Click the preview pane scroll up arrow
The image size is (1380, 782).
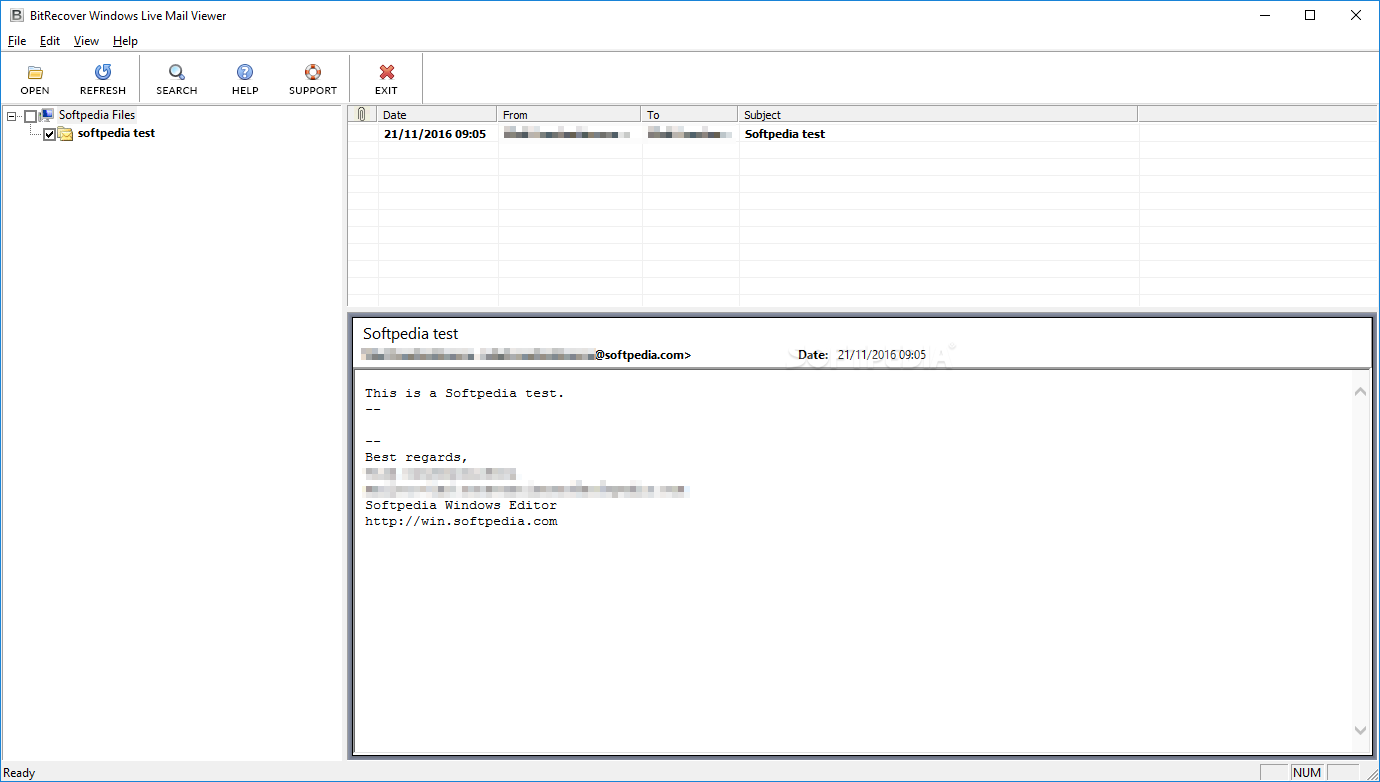tap(1360, 391)
